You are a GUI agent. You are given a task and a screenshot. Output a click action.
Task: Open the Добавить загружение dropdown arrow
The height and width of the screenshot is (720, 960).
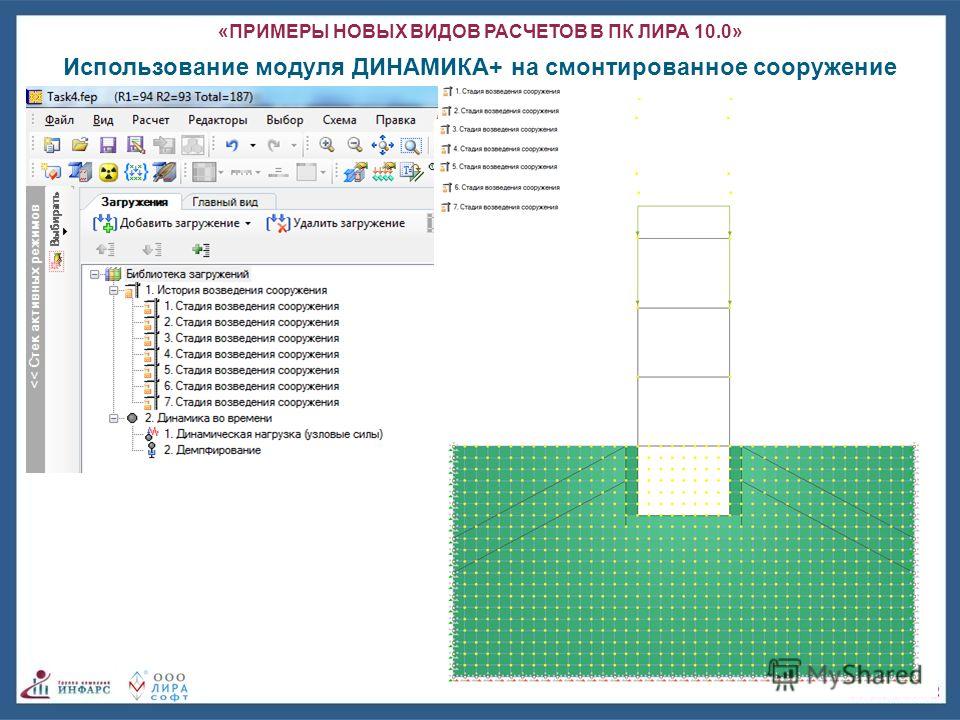coord(248,224)
